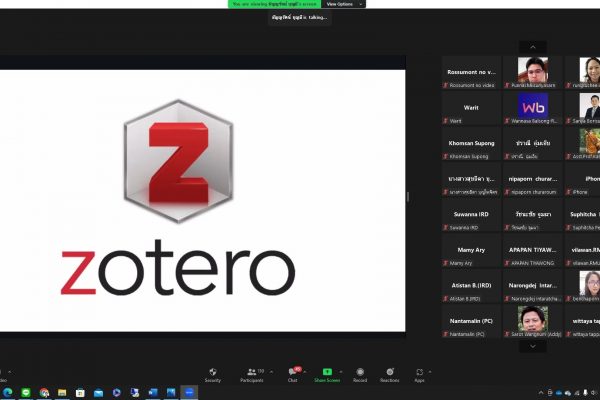Select video tile of man with glasses, top row
The height and width of the screenshot is (400, 600).
click(533, 73)
